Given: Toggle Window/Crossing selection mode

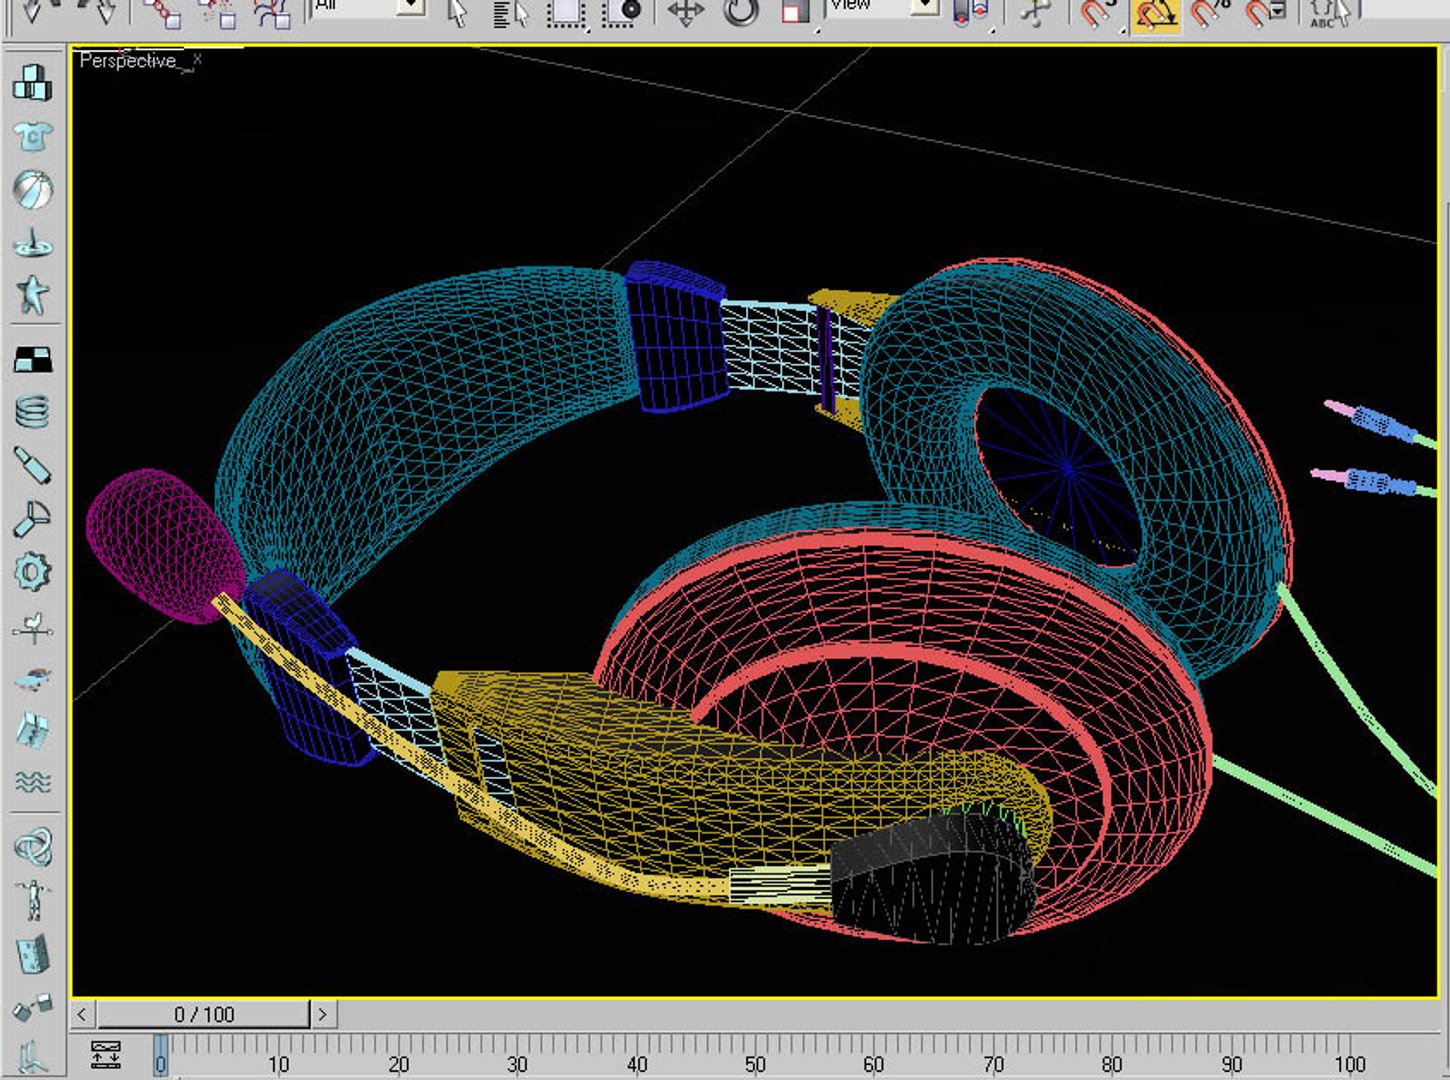Looking at the screenshot, I should 621,12.
